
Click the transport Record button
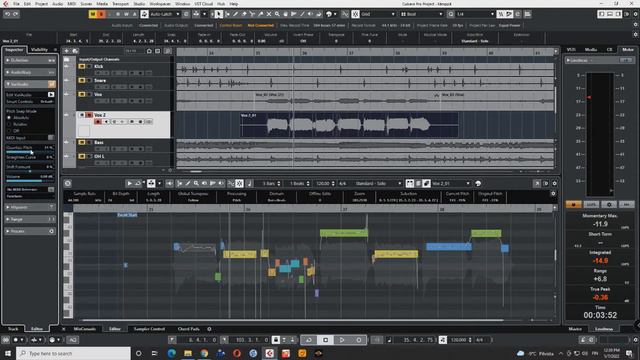(x=359, y=340)
